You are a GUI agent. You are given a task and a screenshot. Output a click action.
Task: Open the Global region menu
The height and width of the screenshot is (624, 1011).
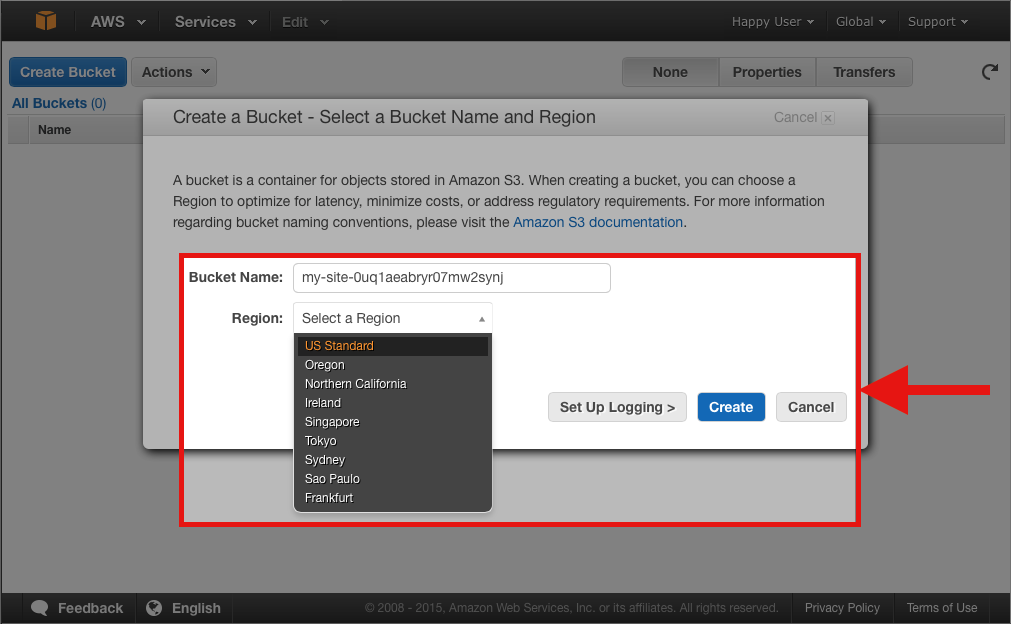[861, 22]
